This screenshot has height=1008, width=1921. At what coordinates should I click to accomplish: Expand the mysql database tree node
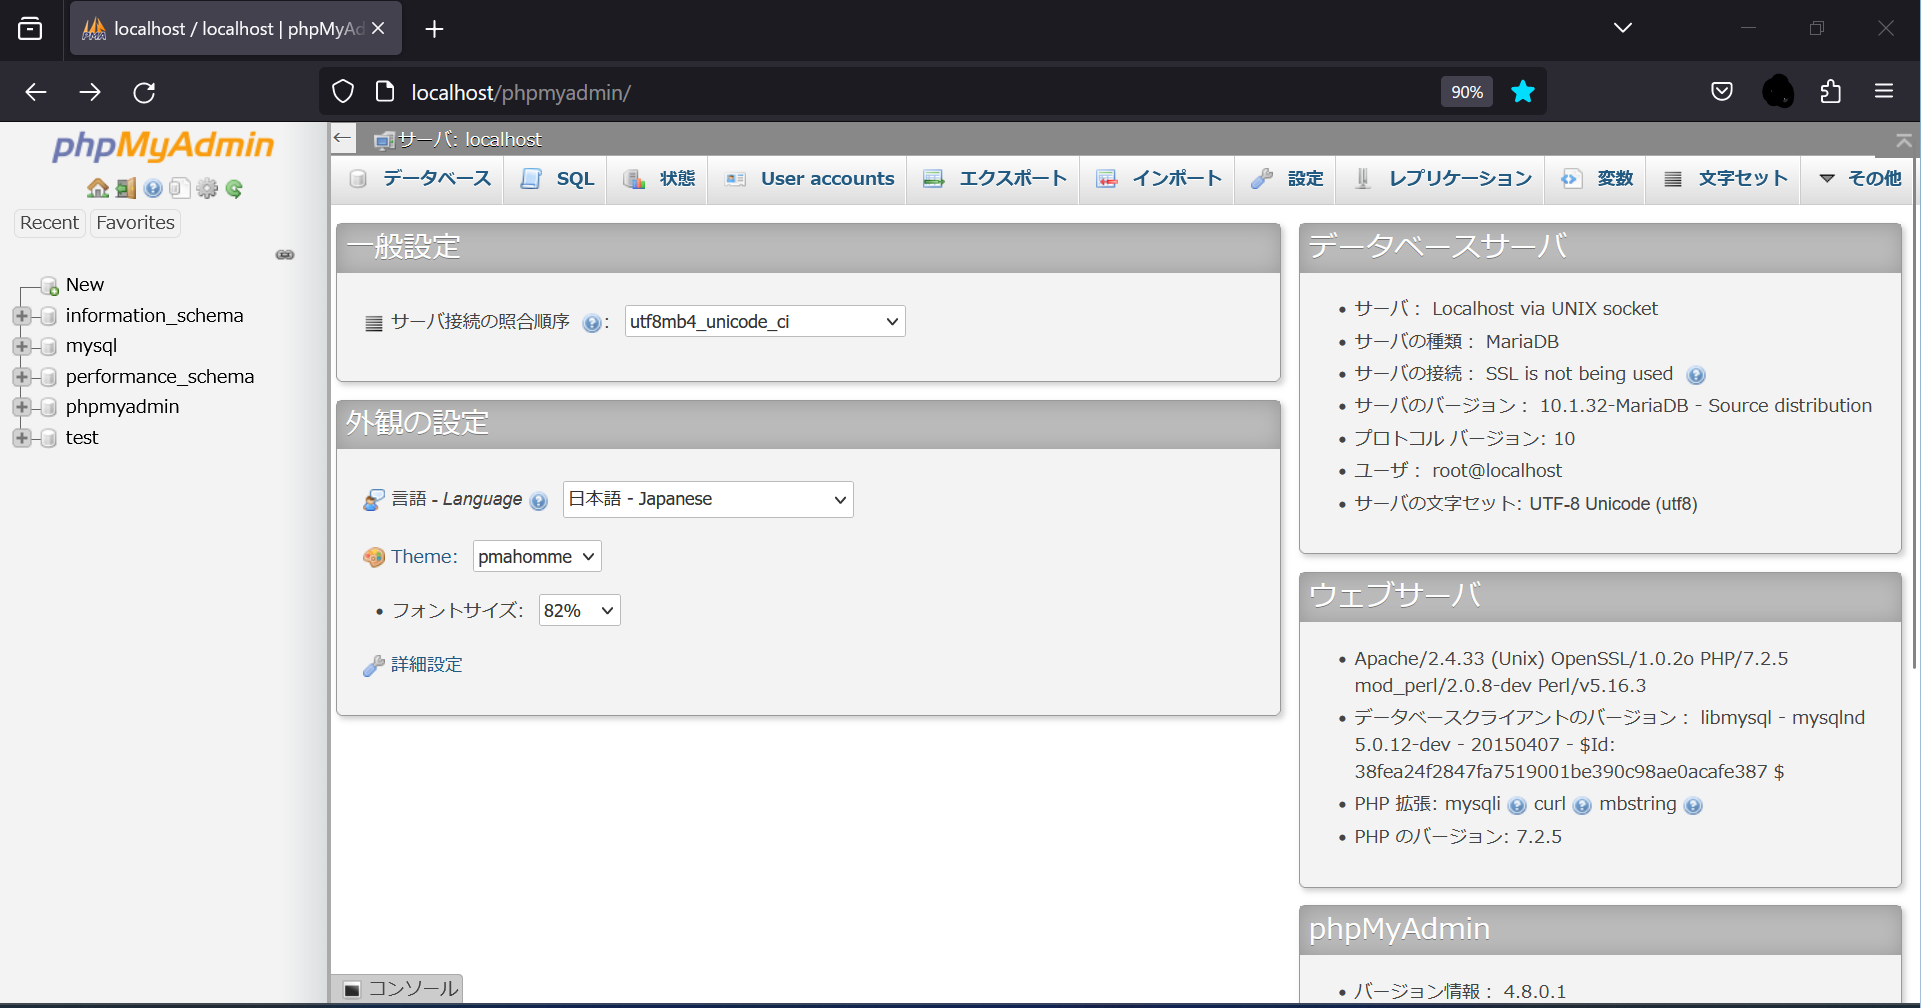[21, 346]
